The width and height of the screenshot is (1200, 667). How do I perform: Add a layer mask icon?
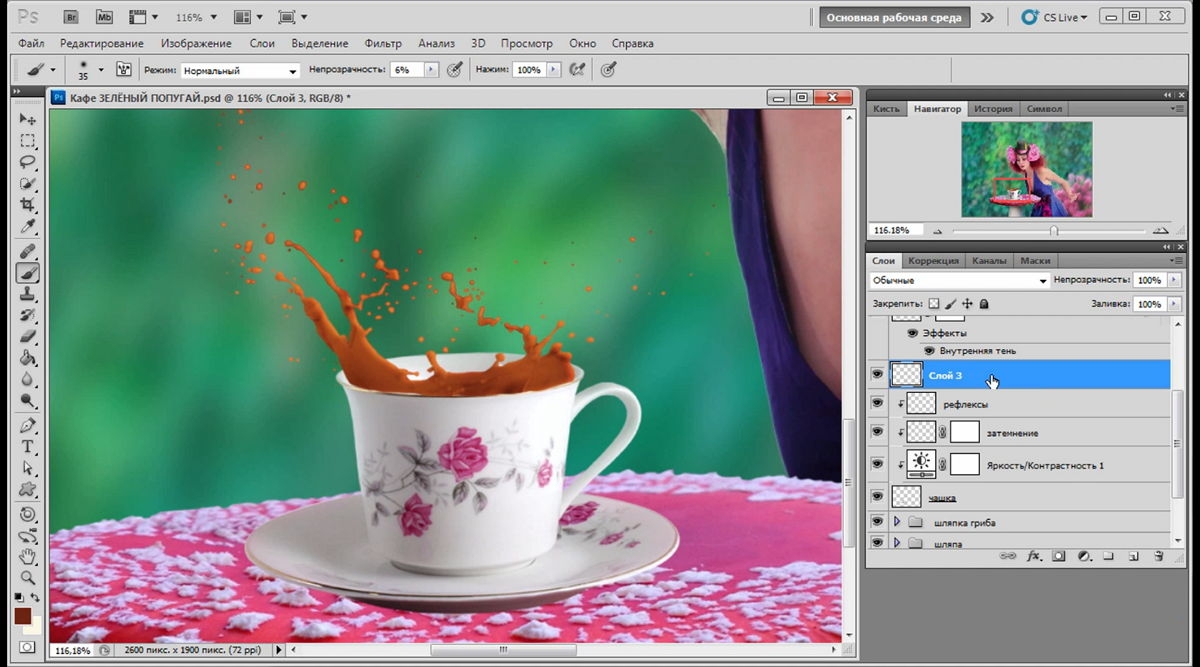1059,556
